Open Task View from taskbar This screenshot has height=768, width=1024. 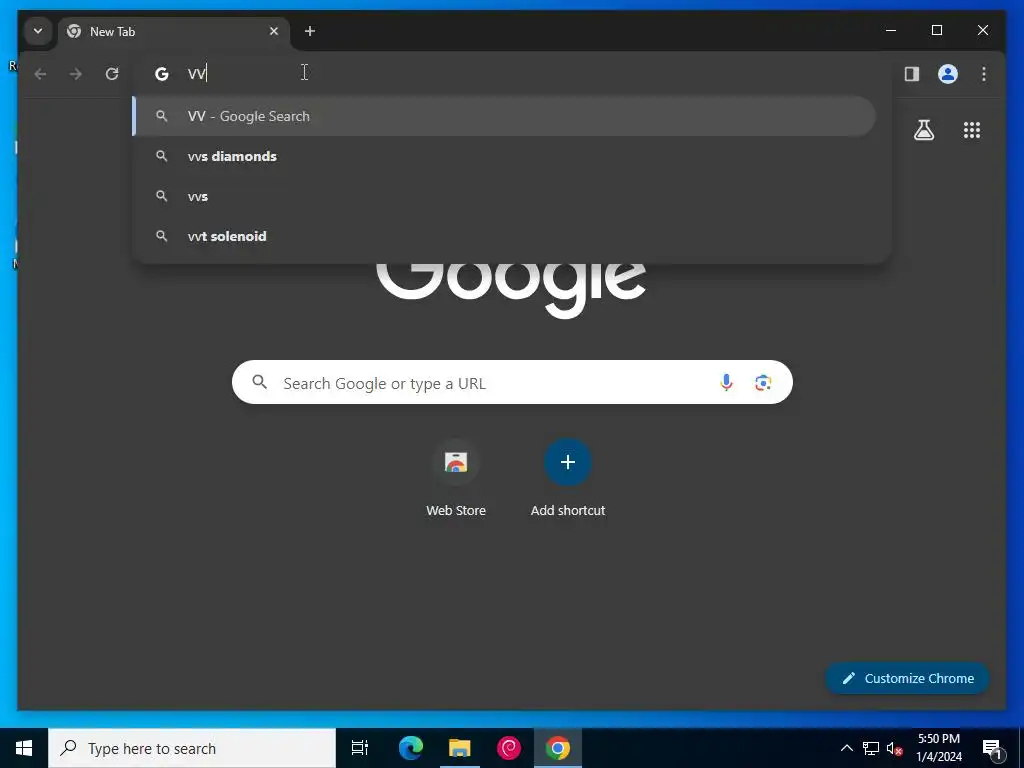click(360, 748)
